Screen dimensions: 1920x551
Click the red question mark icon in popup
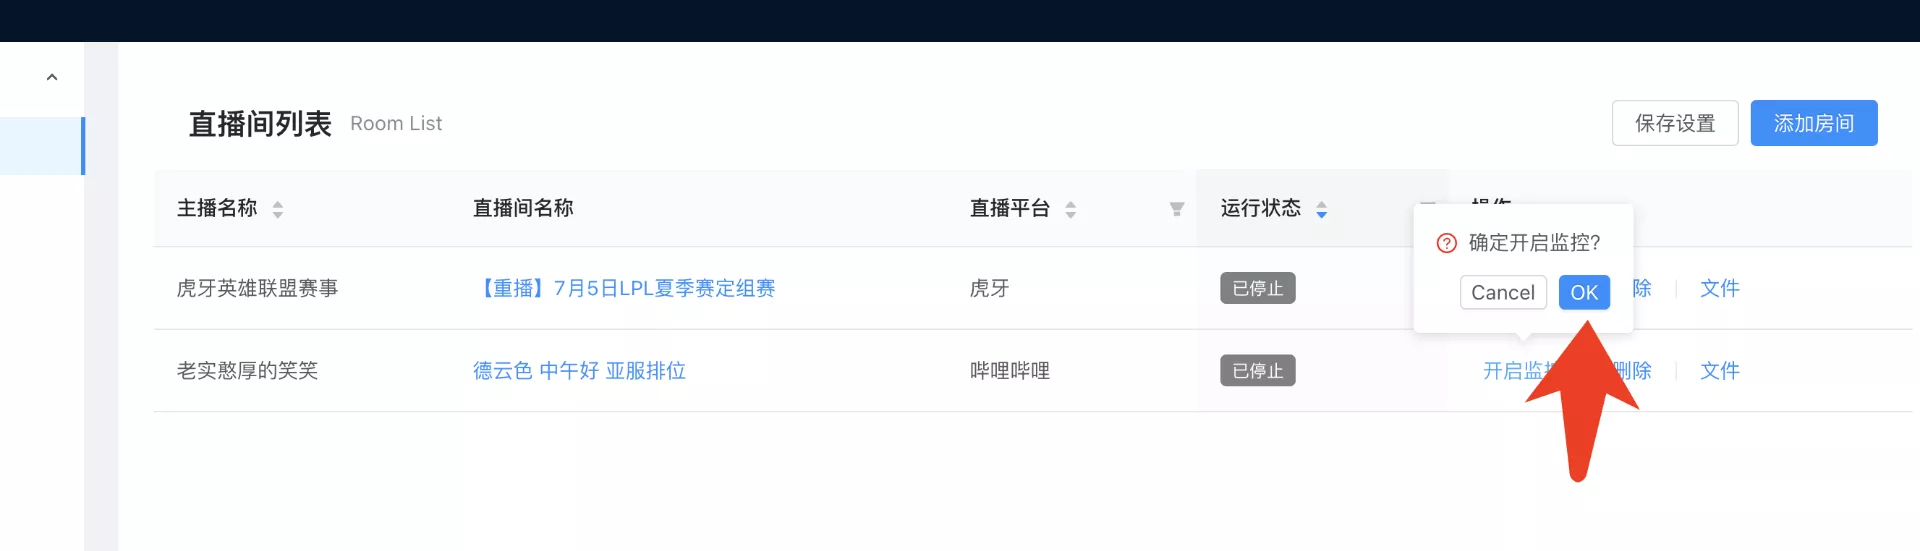[x=1446, y=243]
